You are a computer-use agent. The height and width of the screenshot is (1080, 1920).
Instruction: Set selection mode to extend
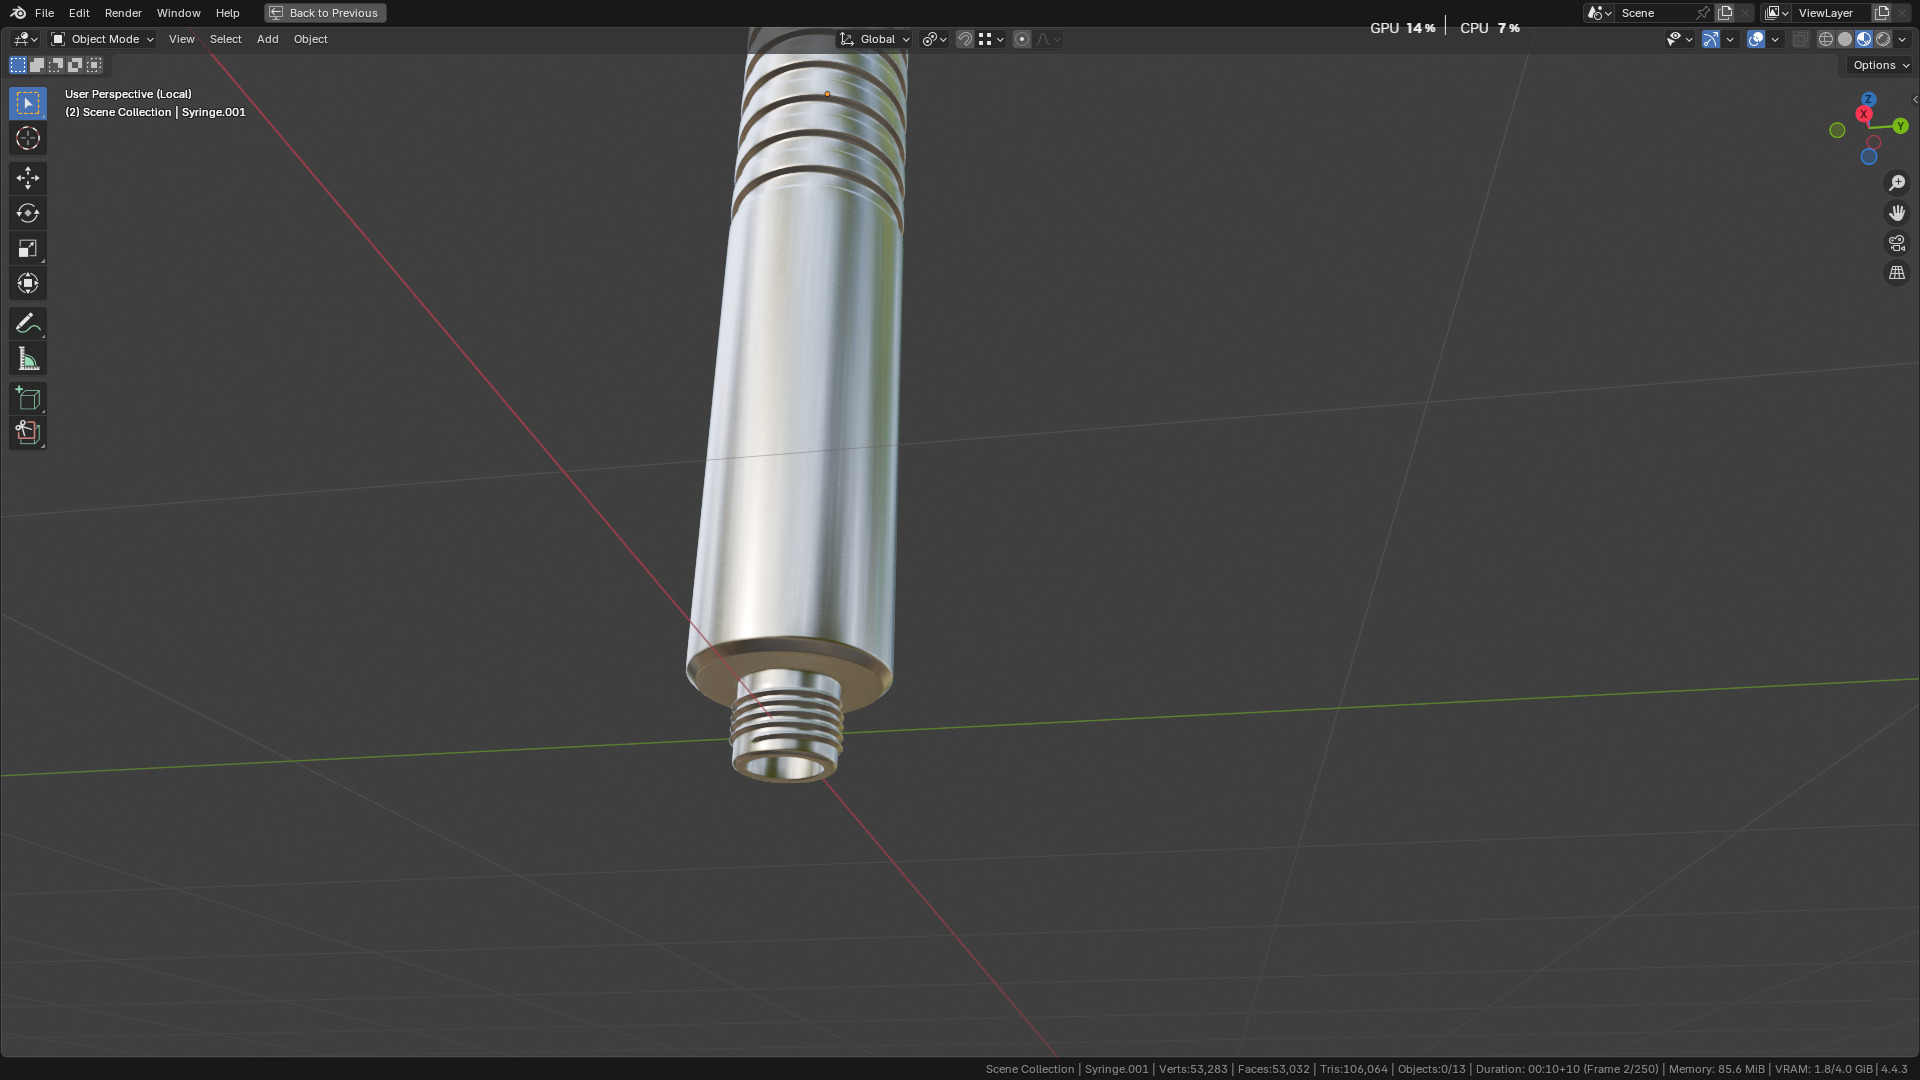37,65
